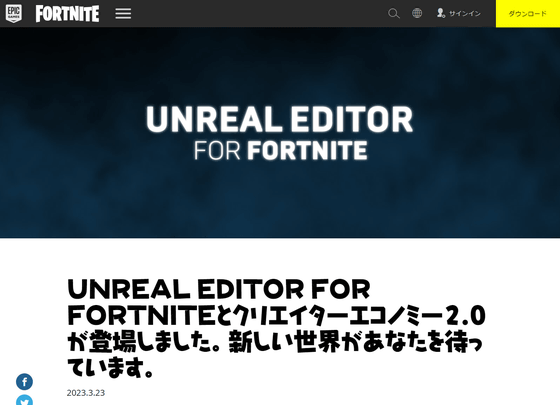Click the FOR FORTNITE banner subtitle
Screen dimensions: 560x405
(x=280, y=150)
